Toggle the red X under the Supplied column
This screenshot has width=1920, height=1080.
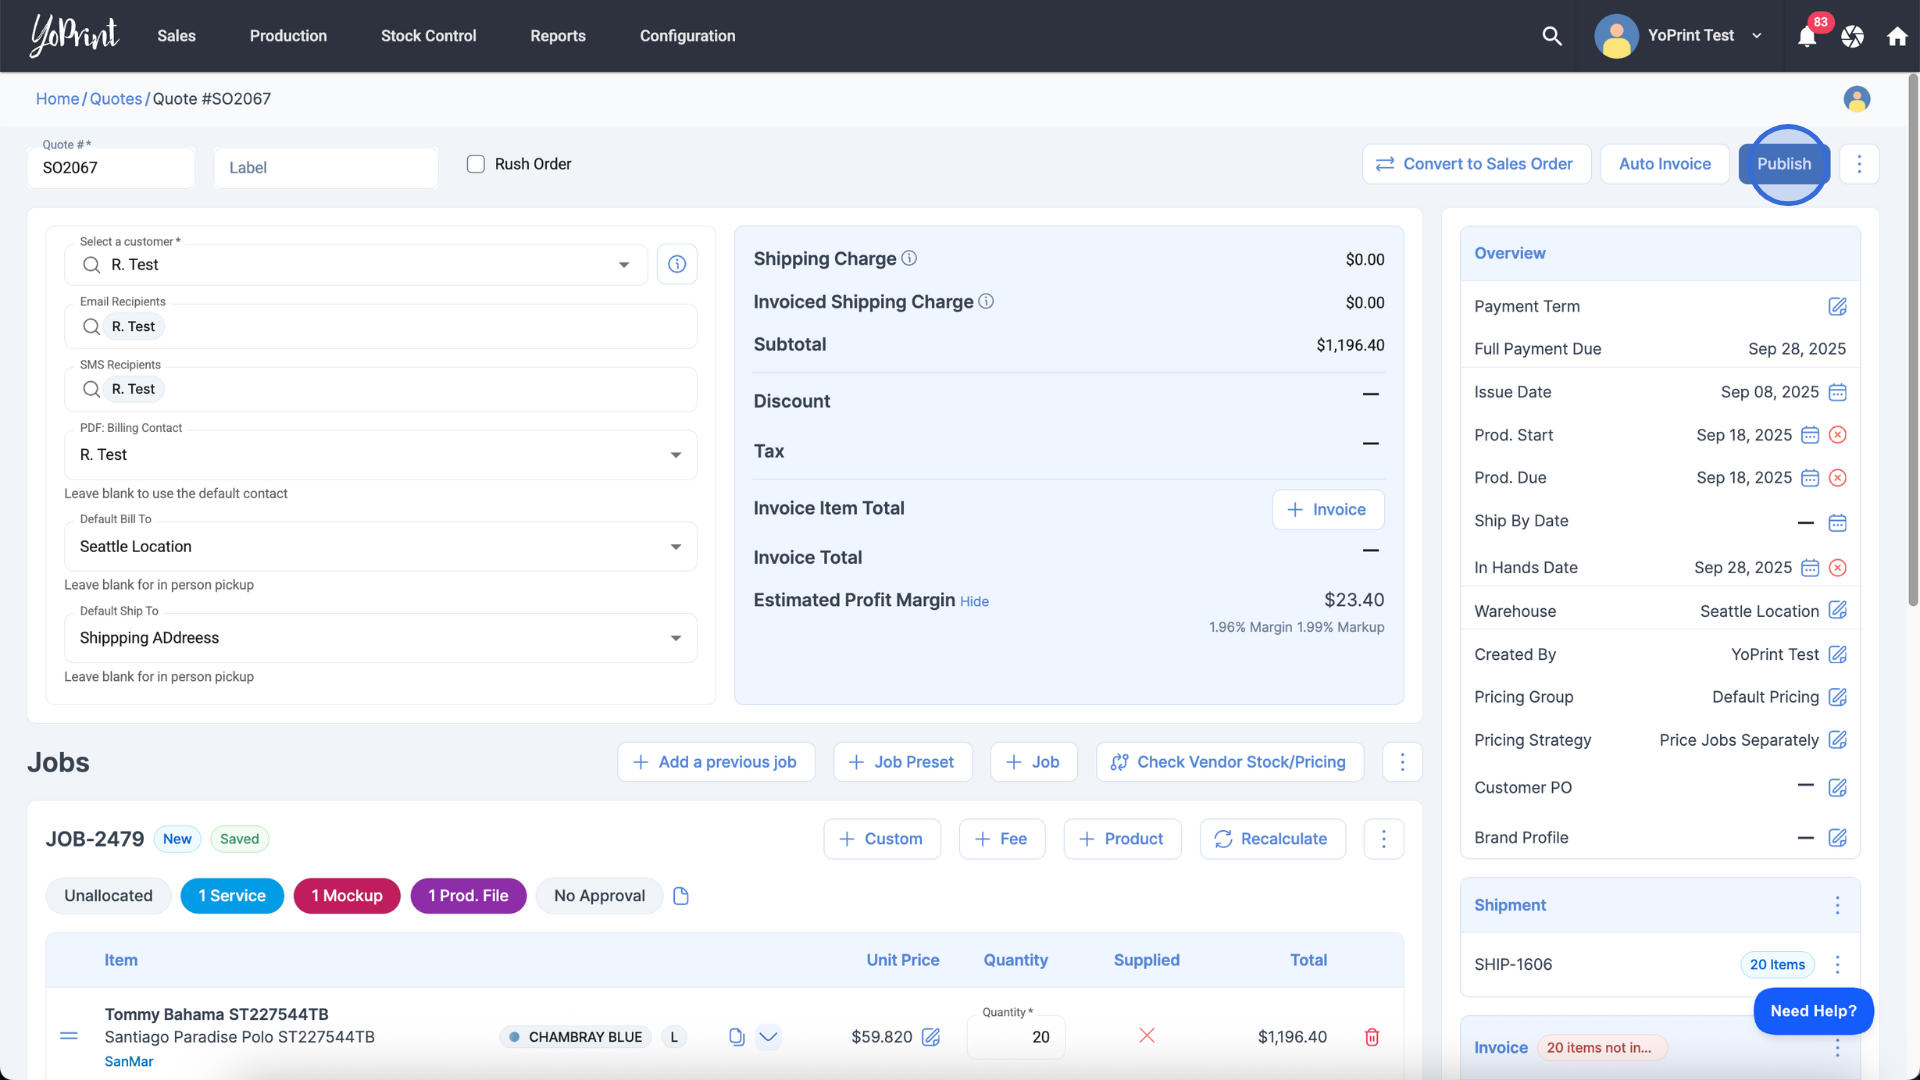(1147, 1035)
